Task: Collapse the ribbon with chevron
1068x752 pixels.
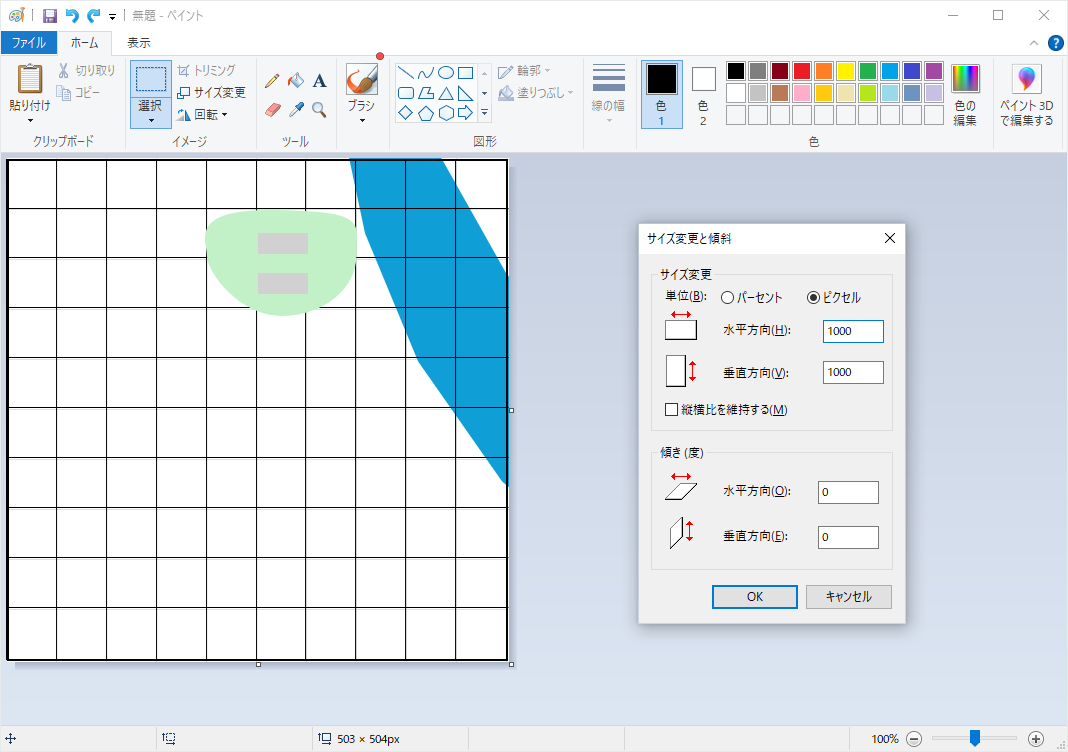Action: 1033,43
